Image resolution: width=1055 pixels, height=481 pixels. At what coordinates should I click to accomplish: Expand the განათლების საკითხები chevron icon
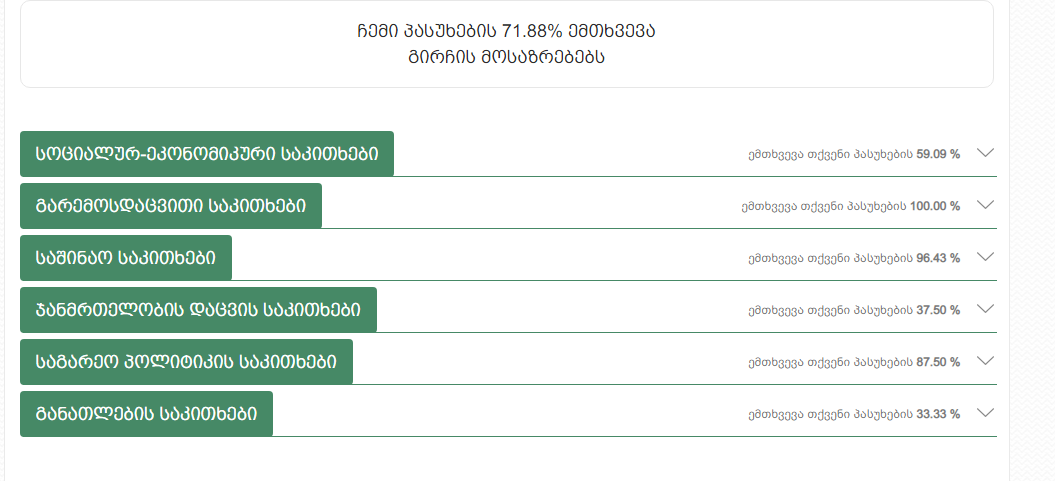point(985,413)
